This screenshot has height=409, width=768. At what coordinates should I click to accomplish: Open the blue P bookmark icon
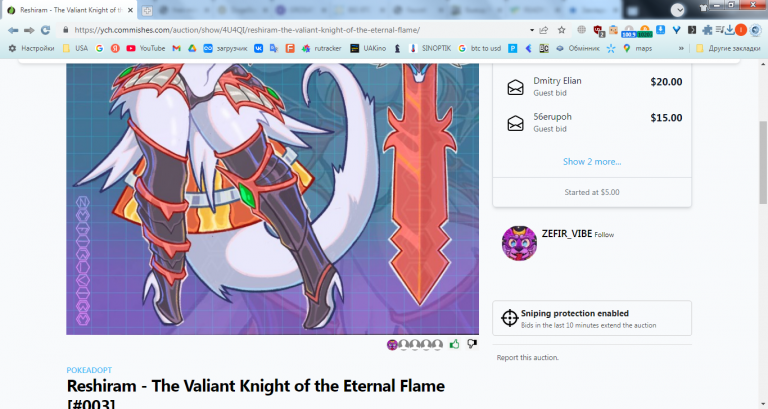click(x=512, y=48)
